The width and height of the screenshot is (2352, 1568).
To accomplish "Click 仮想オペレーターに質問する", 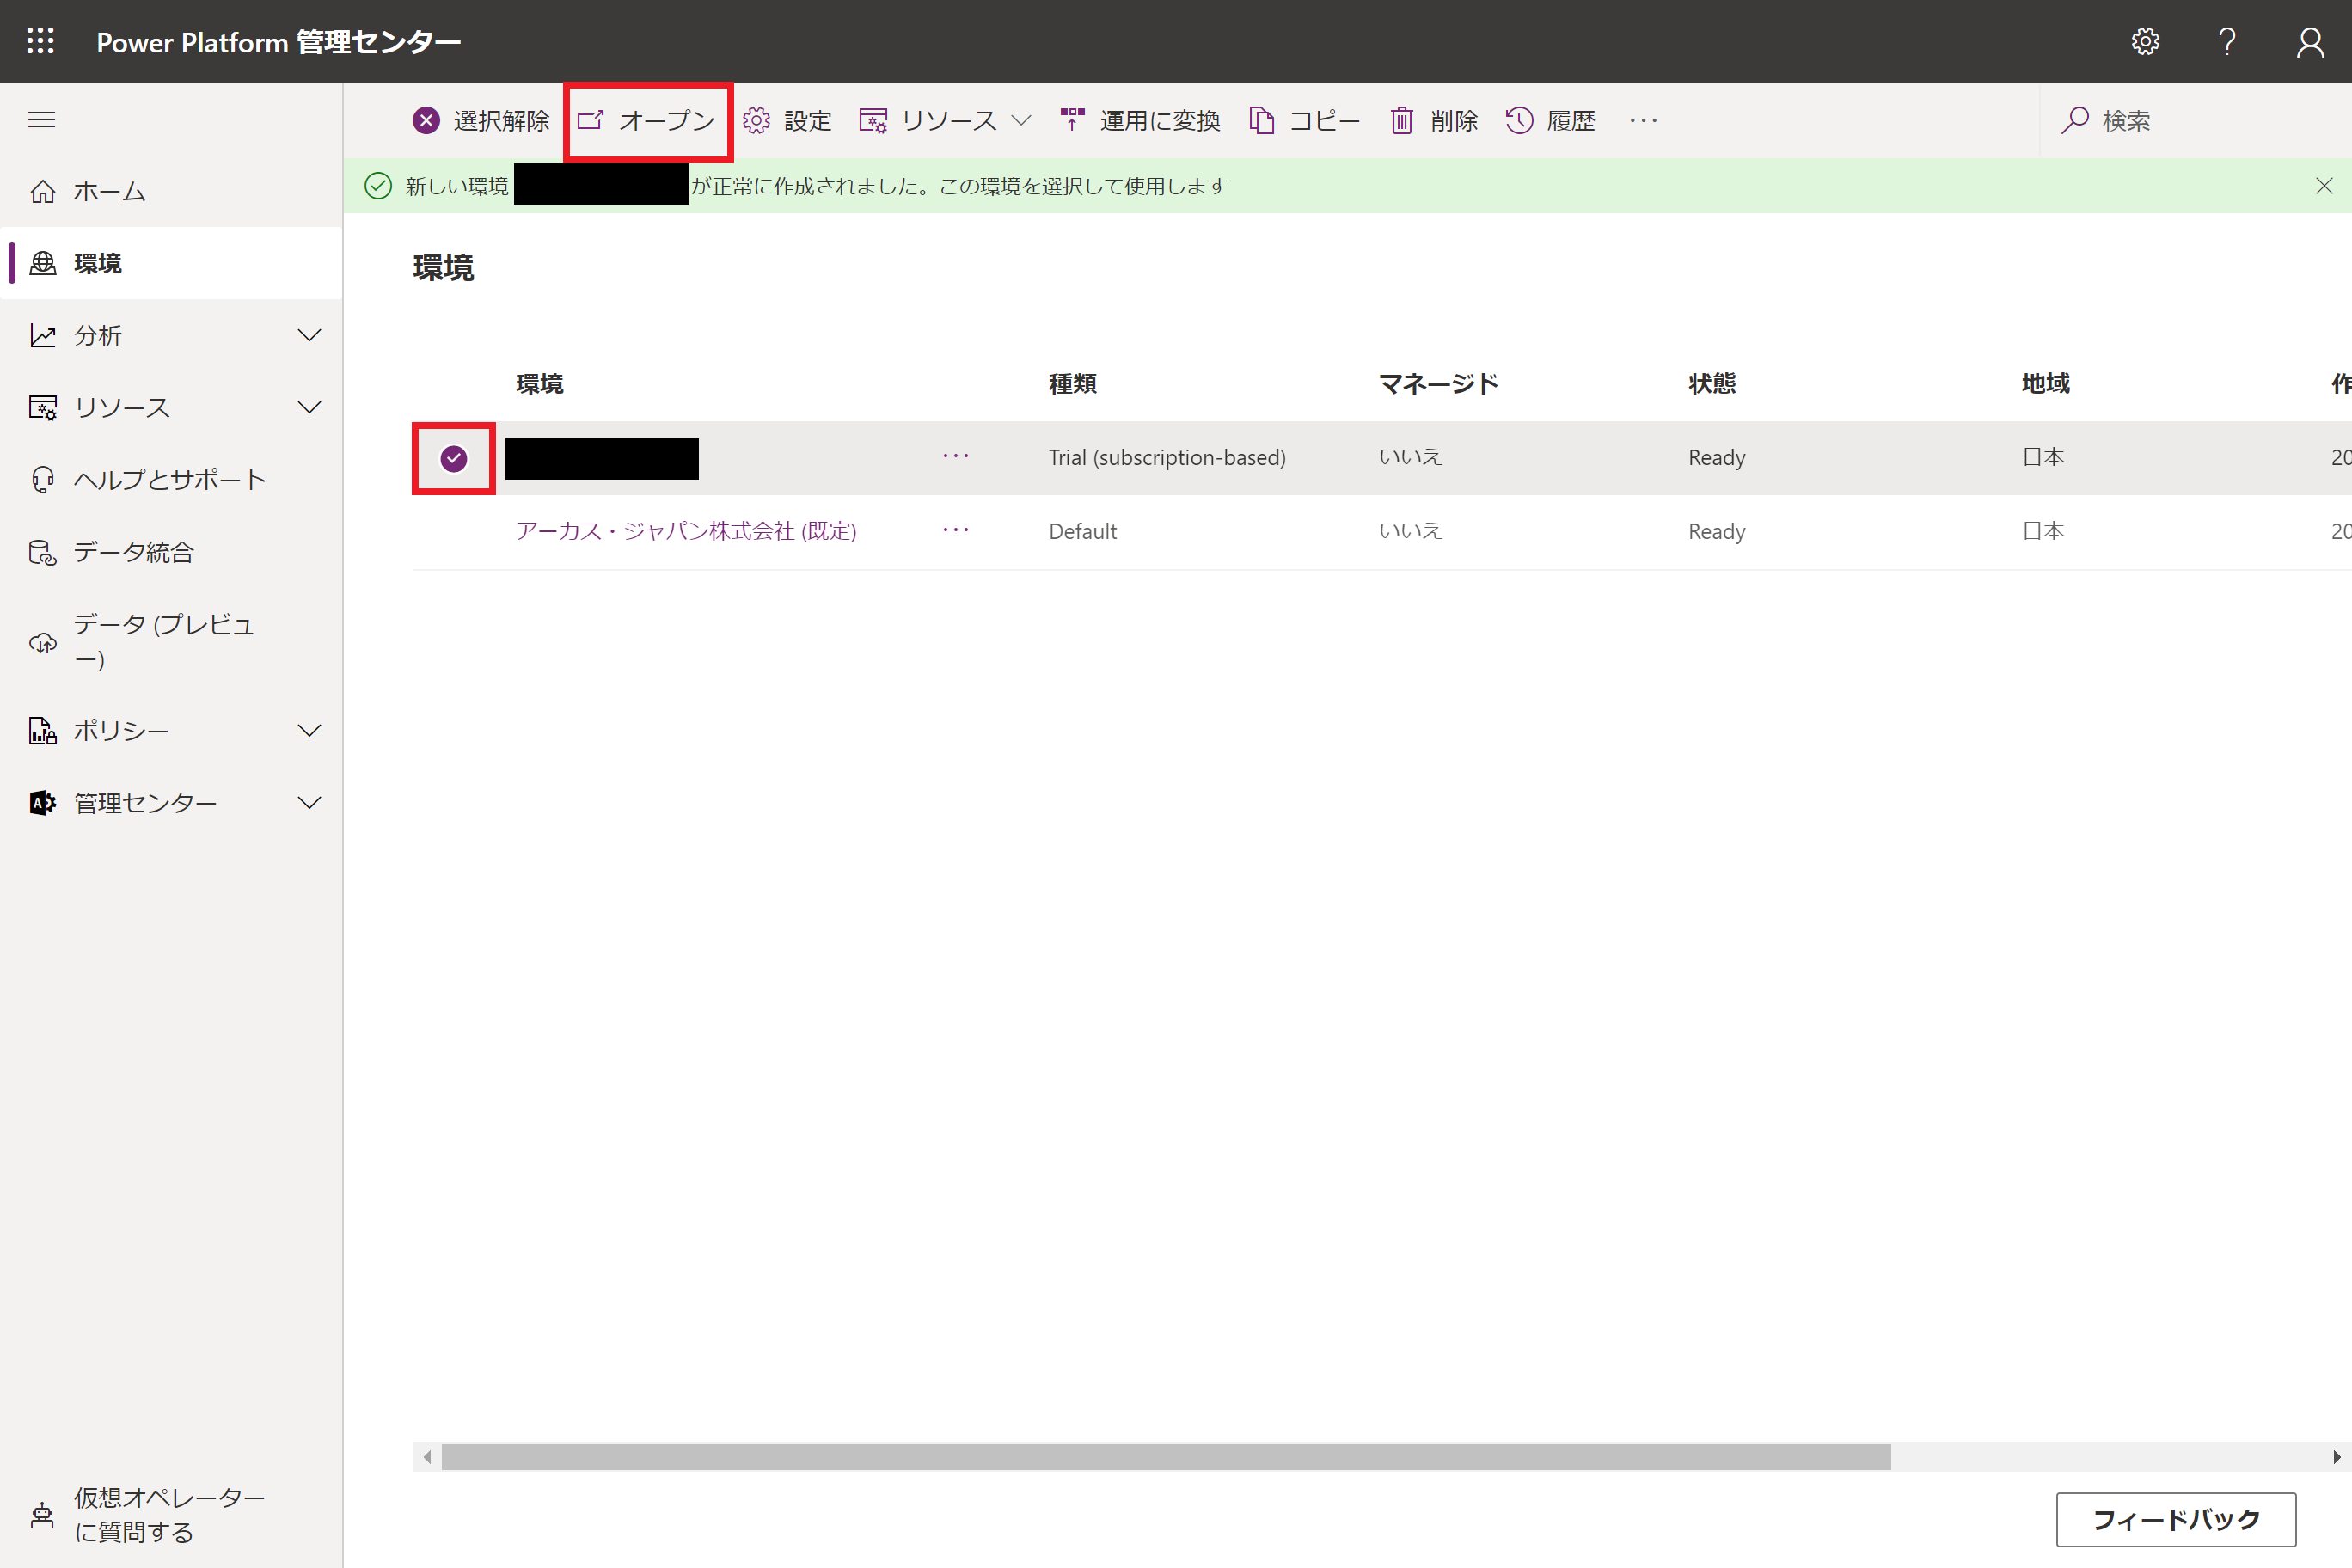I will pyautogui.click(x=171, y=1514).
